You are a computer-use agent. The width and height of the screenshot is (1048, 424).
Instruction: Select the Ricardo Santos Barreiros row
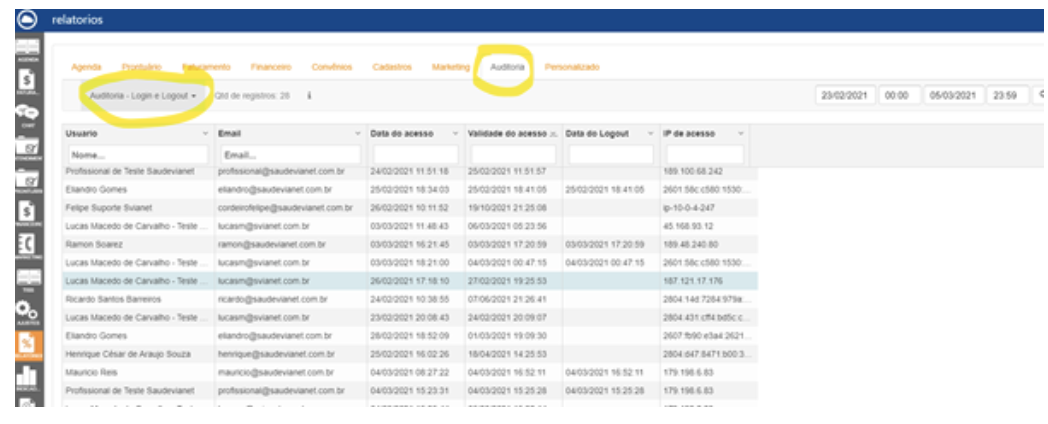coord(410,299)
